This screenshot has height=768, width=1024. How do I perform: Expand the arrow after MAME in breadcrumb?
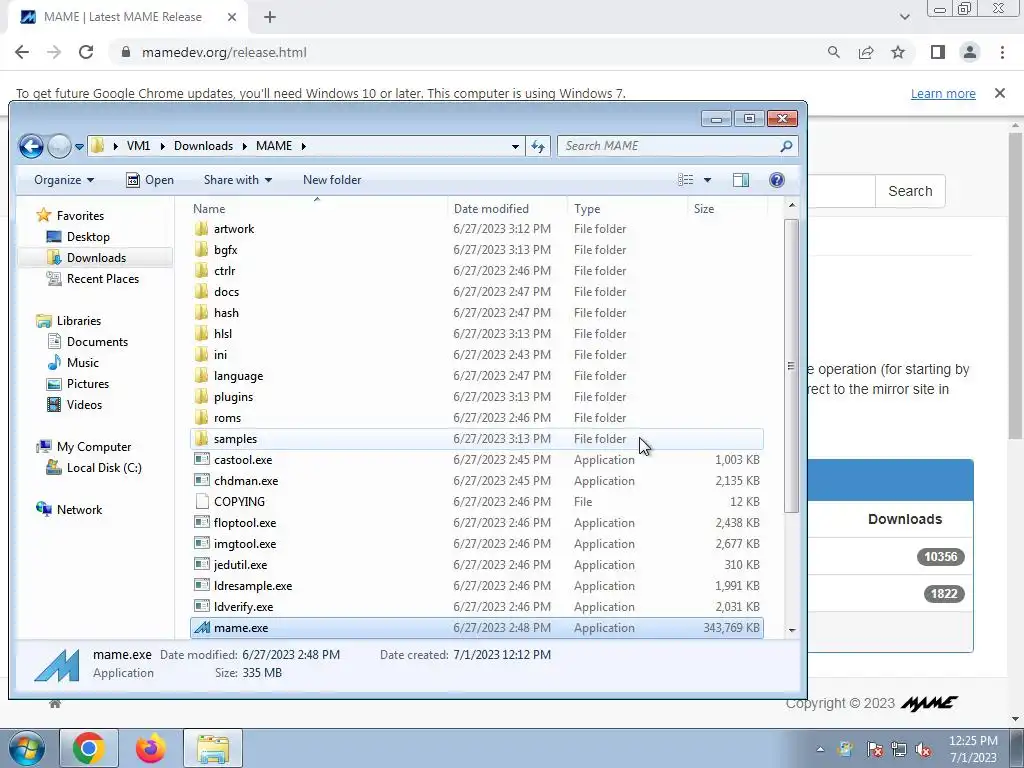click(x=304, y=146)
